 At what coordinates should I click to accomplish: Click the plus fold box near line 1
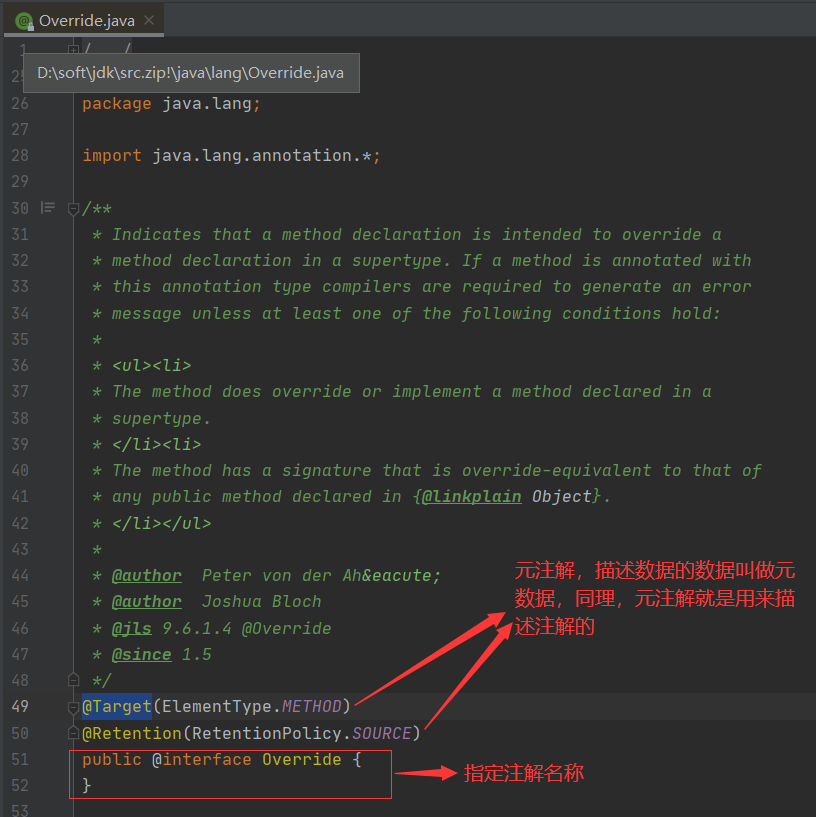pos(72,48)
